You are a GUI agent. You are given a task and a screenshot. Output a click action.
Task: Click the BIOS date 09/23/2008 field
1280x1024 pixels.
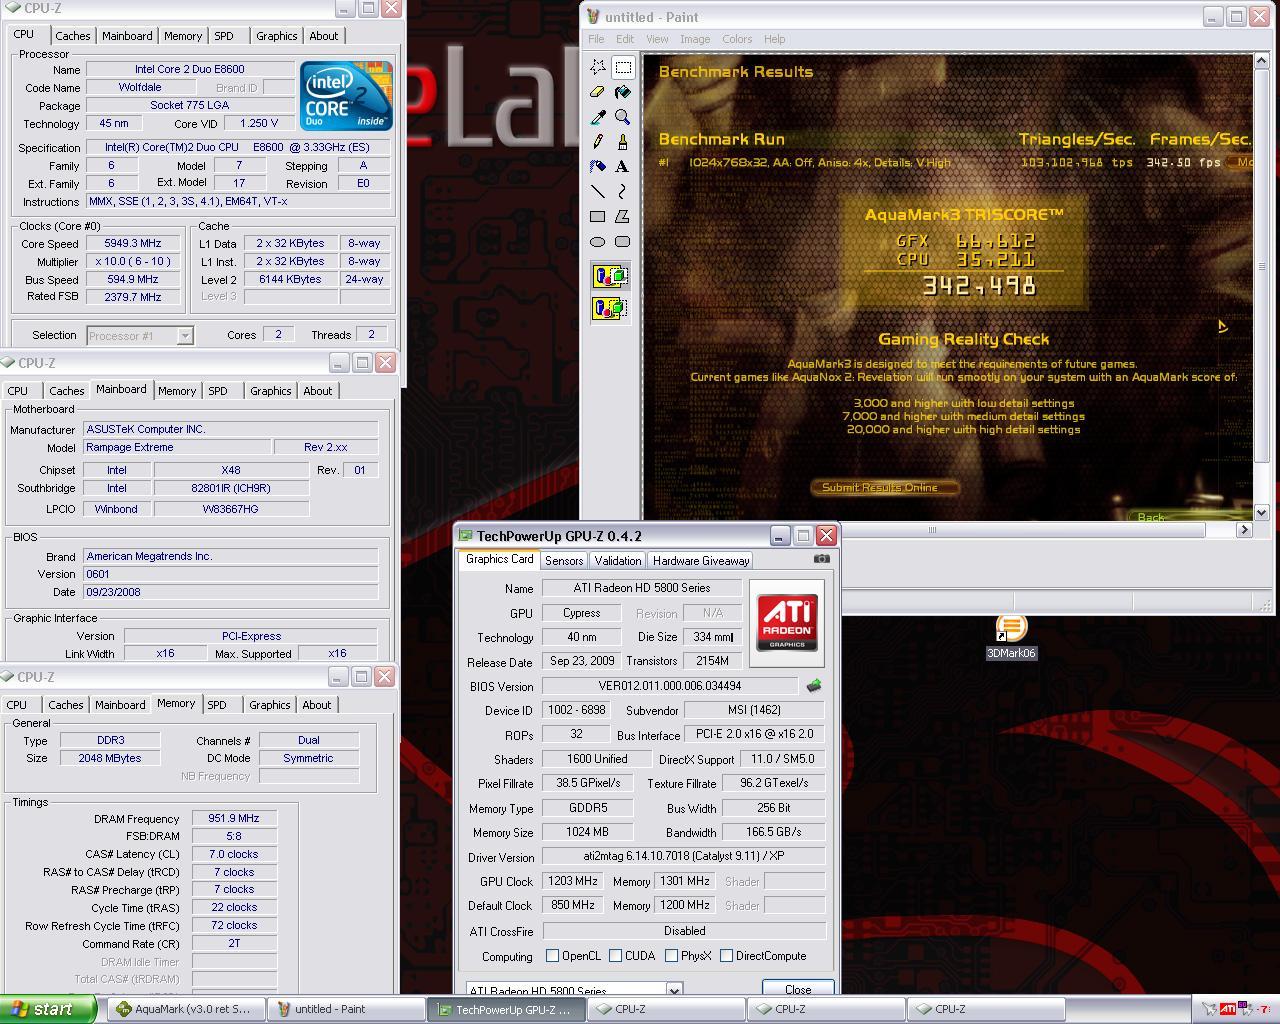click(231, 592)
